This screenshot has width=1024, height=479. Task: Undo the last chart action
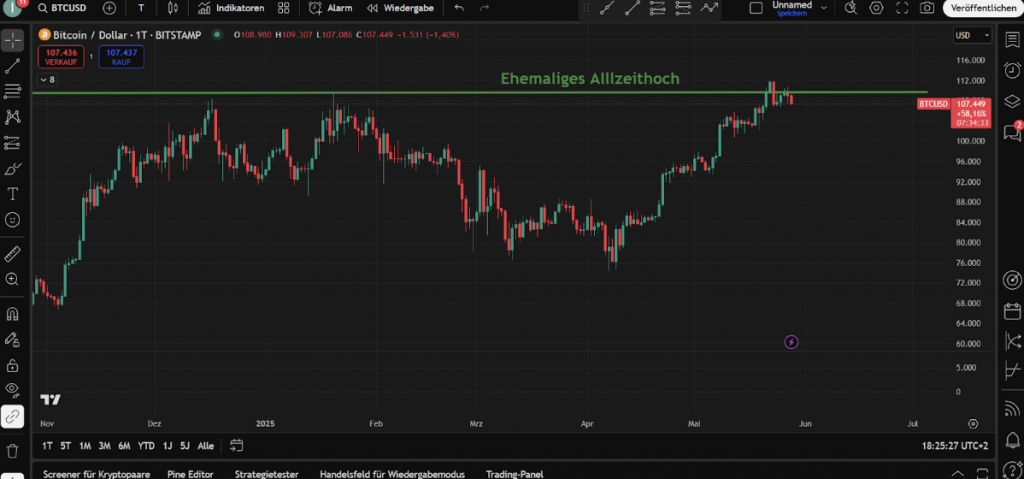click(459, 8)
